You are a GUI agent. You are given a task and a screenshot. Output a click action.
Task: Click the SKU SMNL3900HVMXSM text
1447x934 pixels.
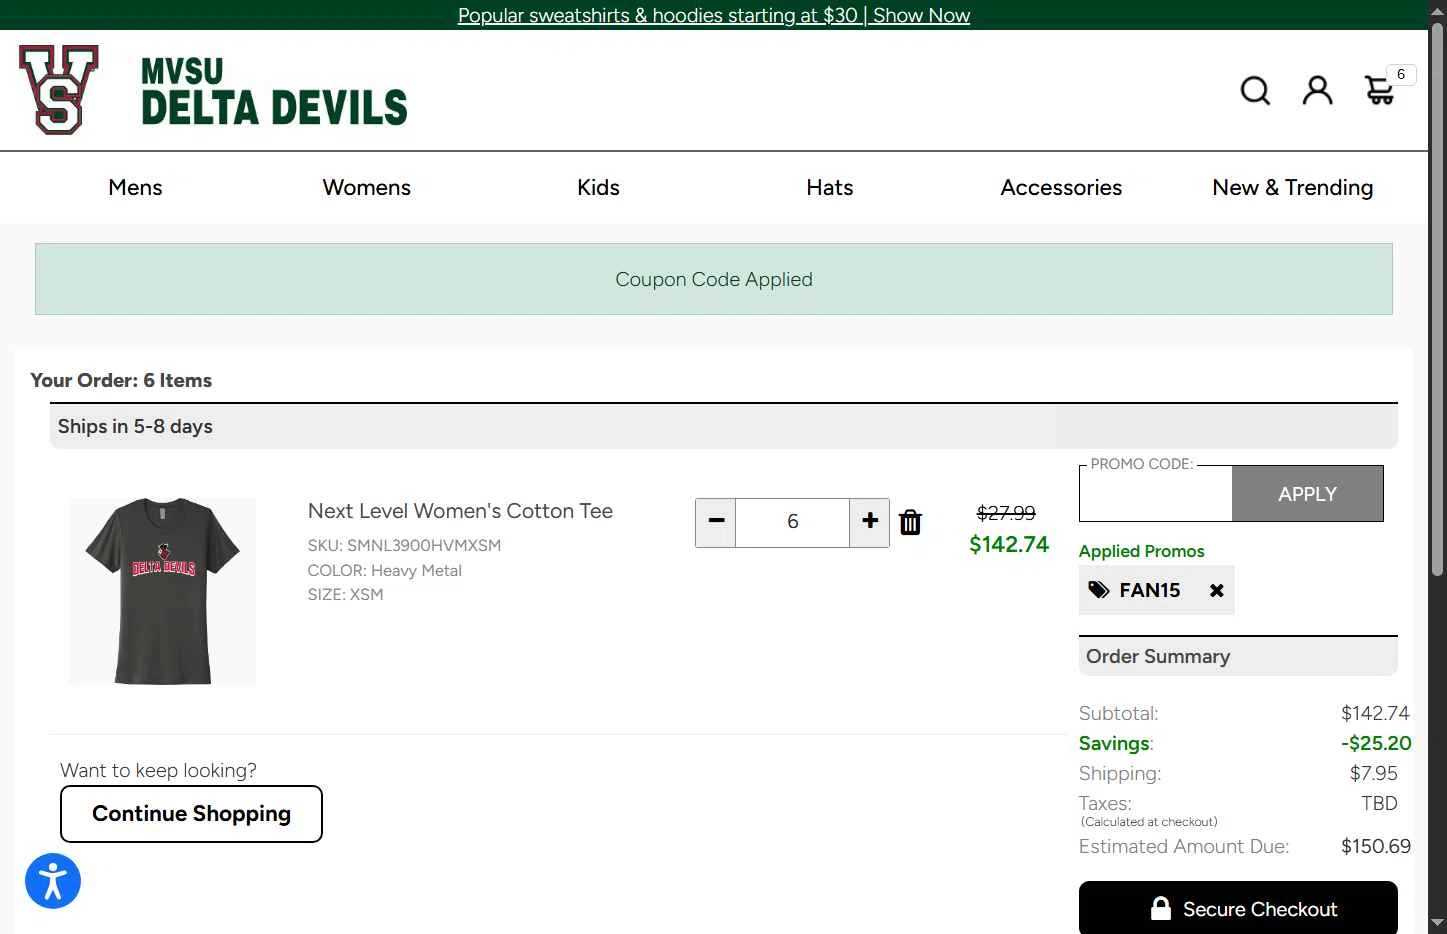[x=404, y=545]
